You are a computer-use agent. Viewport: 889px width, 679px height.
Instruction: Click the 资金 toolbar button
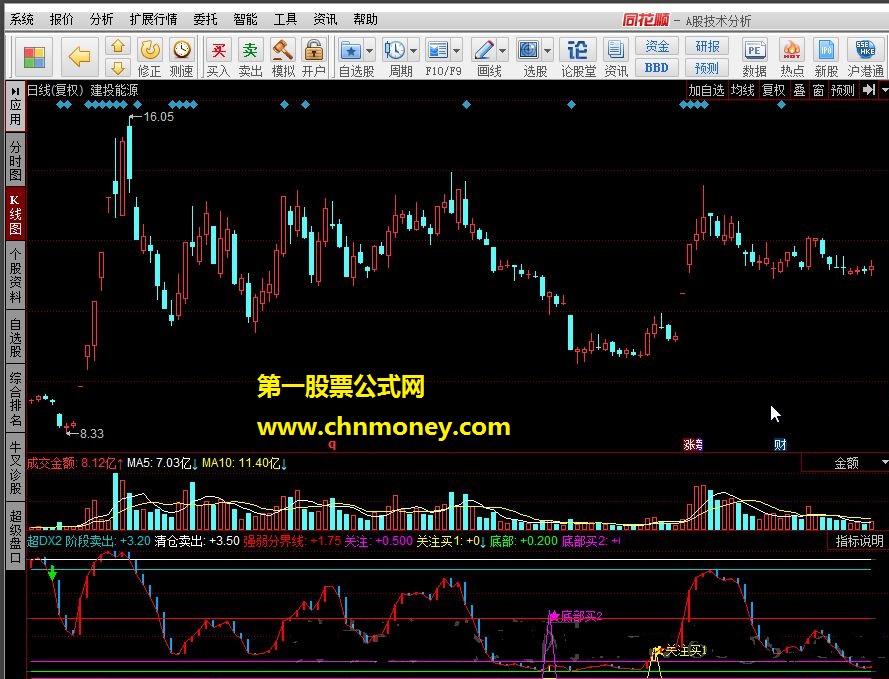click(x=657, y=46)
